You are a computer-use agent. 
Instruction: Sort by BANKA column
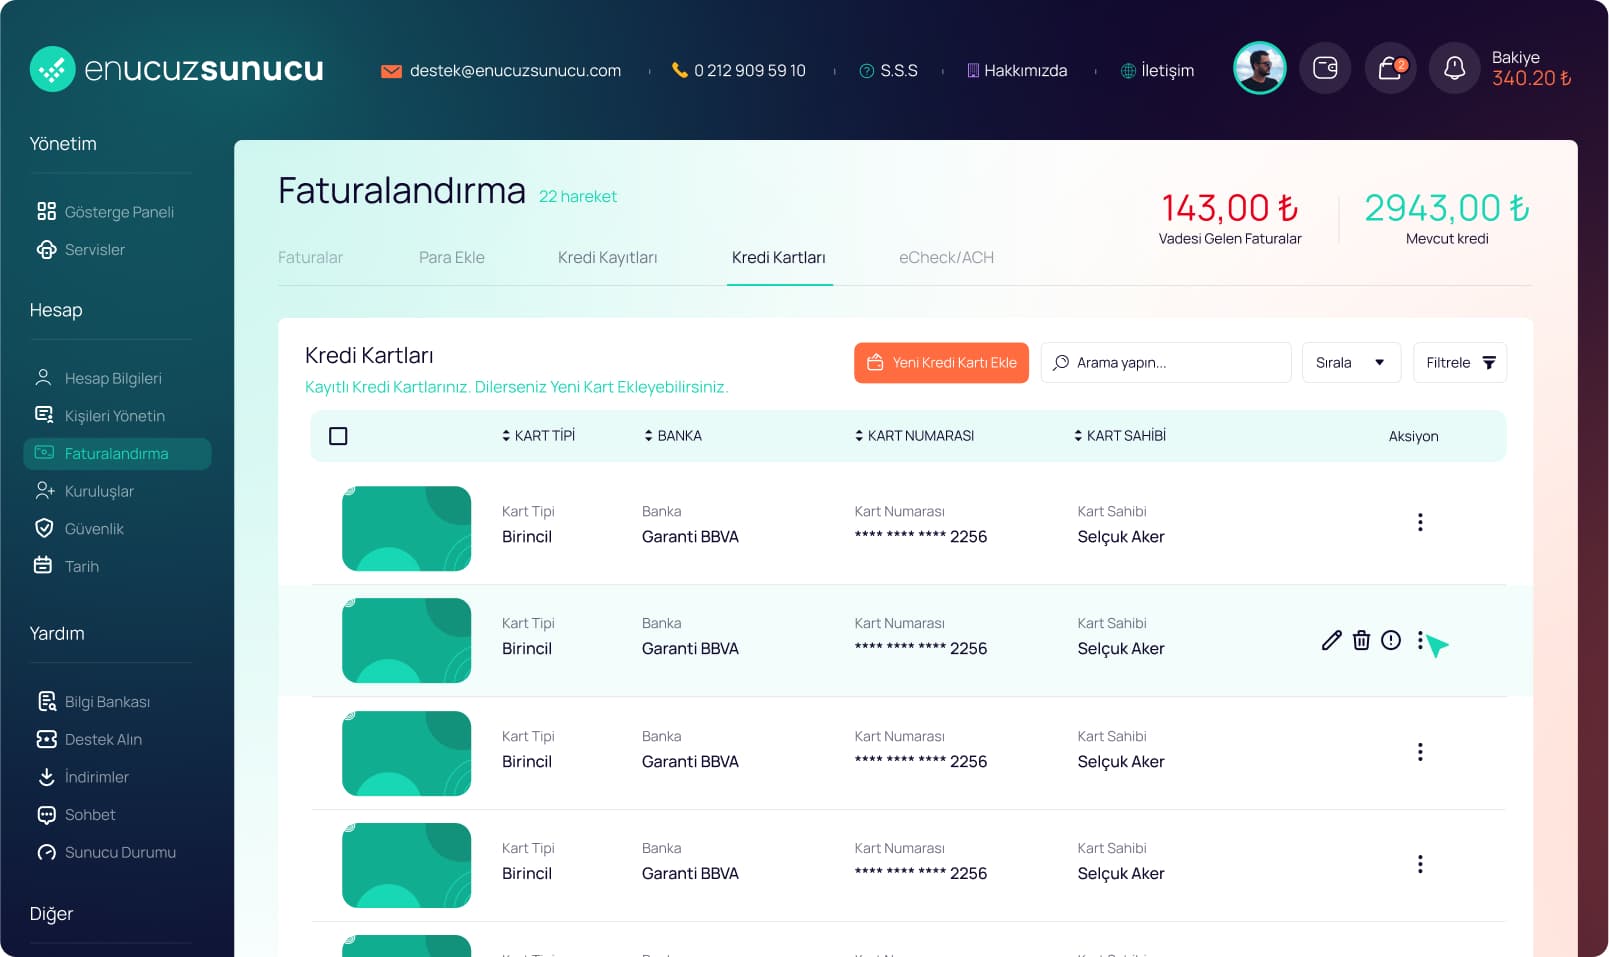coord(672,435)
